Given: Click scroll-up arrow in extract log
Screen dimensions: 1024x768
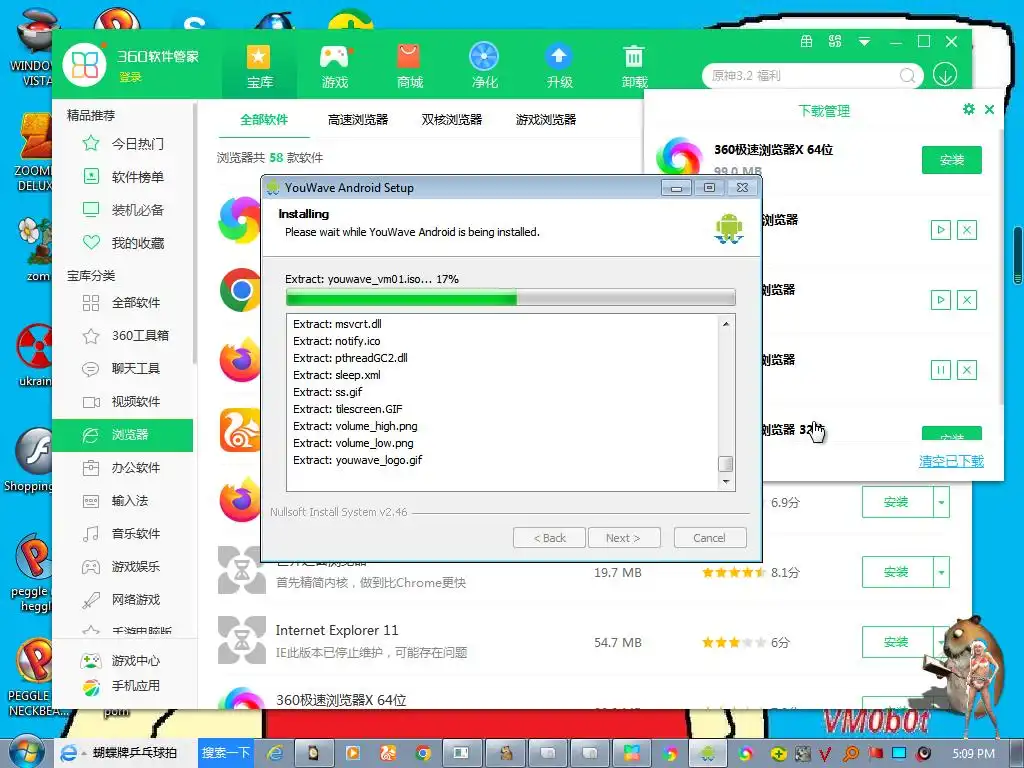Looking at the screenshot, I should click(726, 324).
